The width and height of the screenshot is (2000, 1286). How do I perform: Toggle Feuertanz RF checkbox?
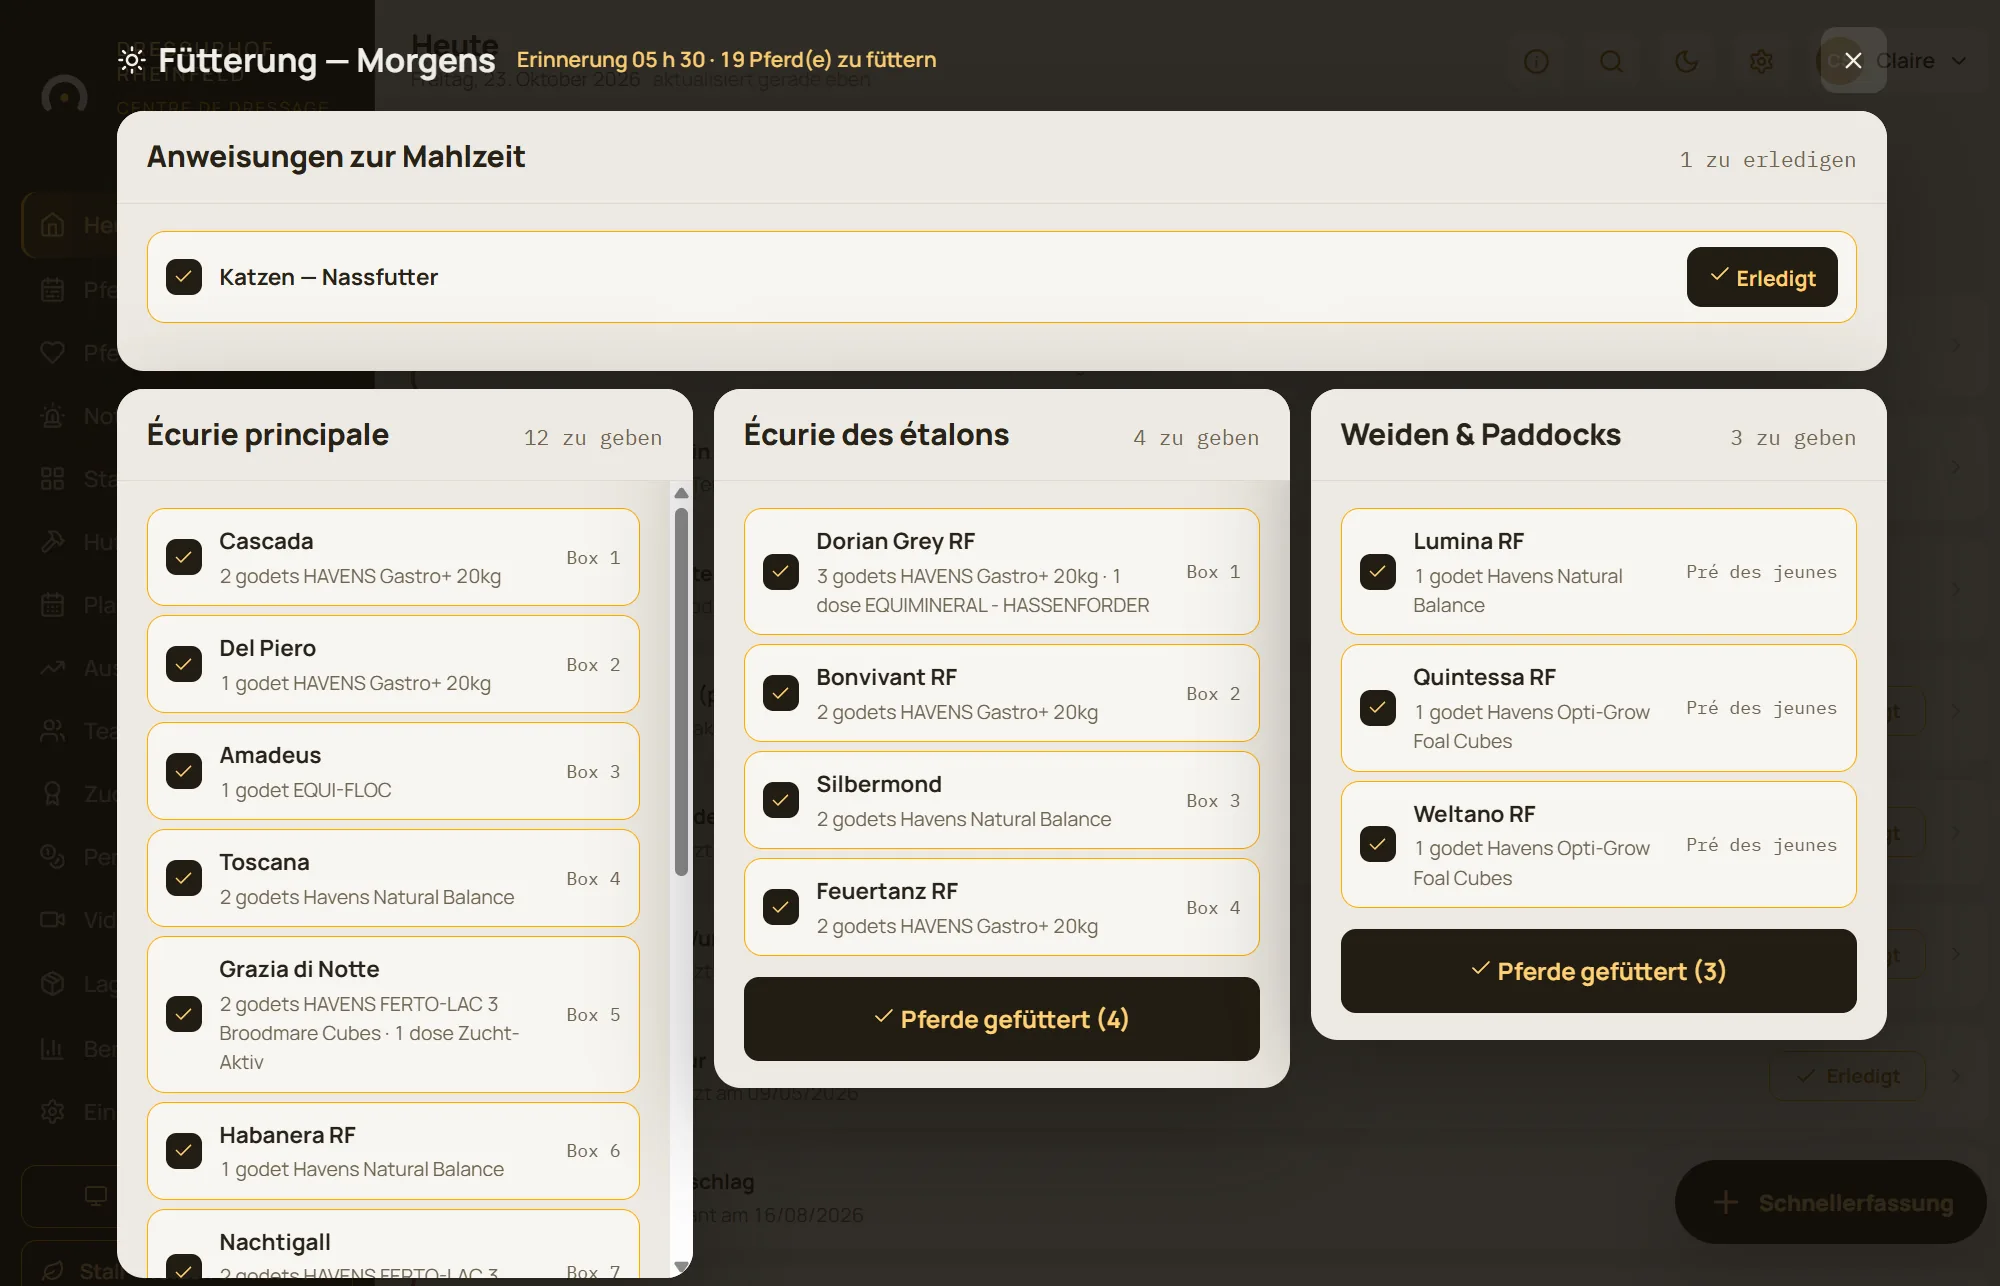pos(781,907)
